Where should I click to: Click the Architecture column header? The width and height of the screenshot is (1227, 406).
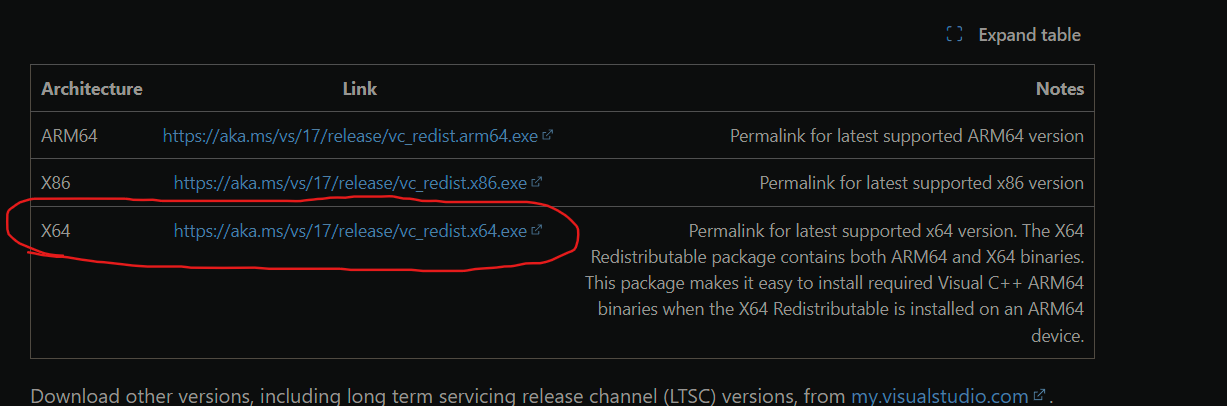[x=92, y=89]
